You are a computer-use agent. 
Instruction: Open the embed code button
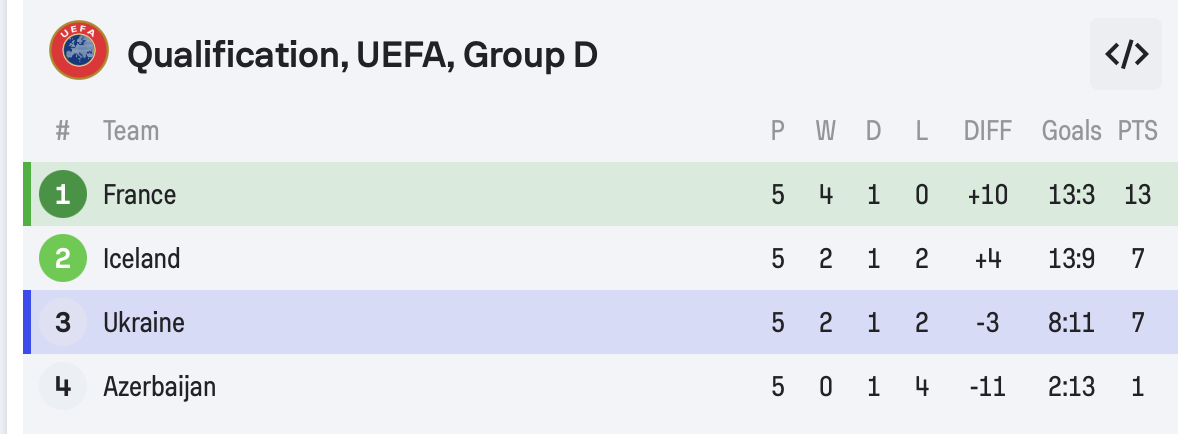[x=1126, y=54]
